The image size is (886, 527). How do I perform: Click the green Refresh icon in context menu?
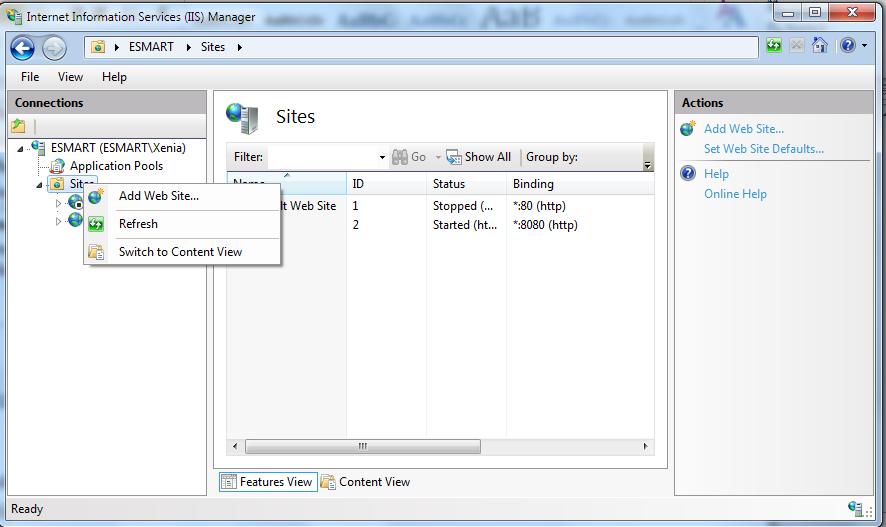[96, 224]
